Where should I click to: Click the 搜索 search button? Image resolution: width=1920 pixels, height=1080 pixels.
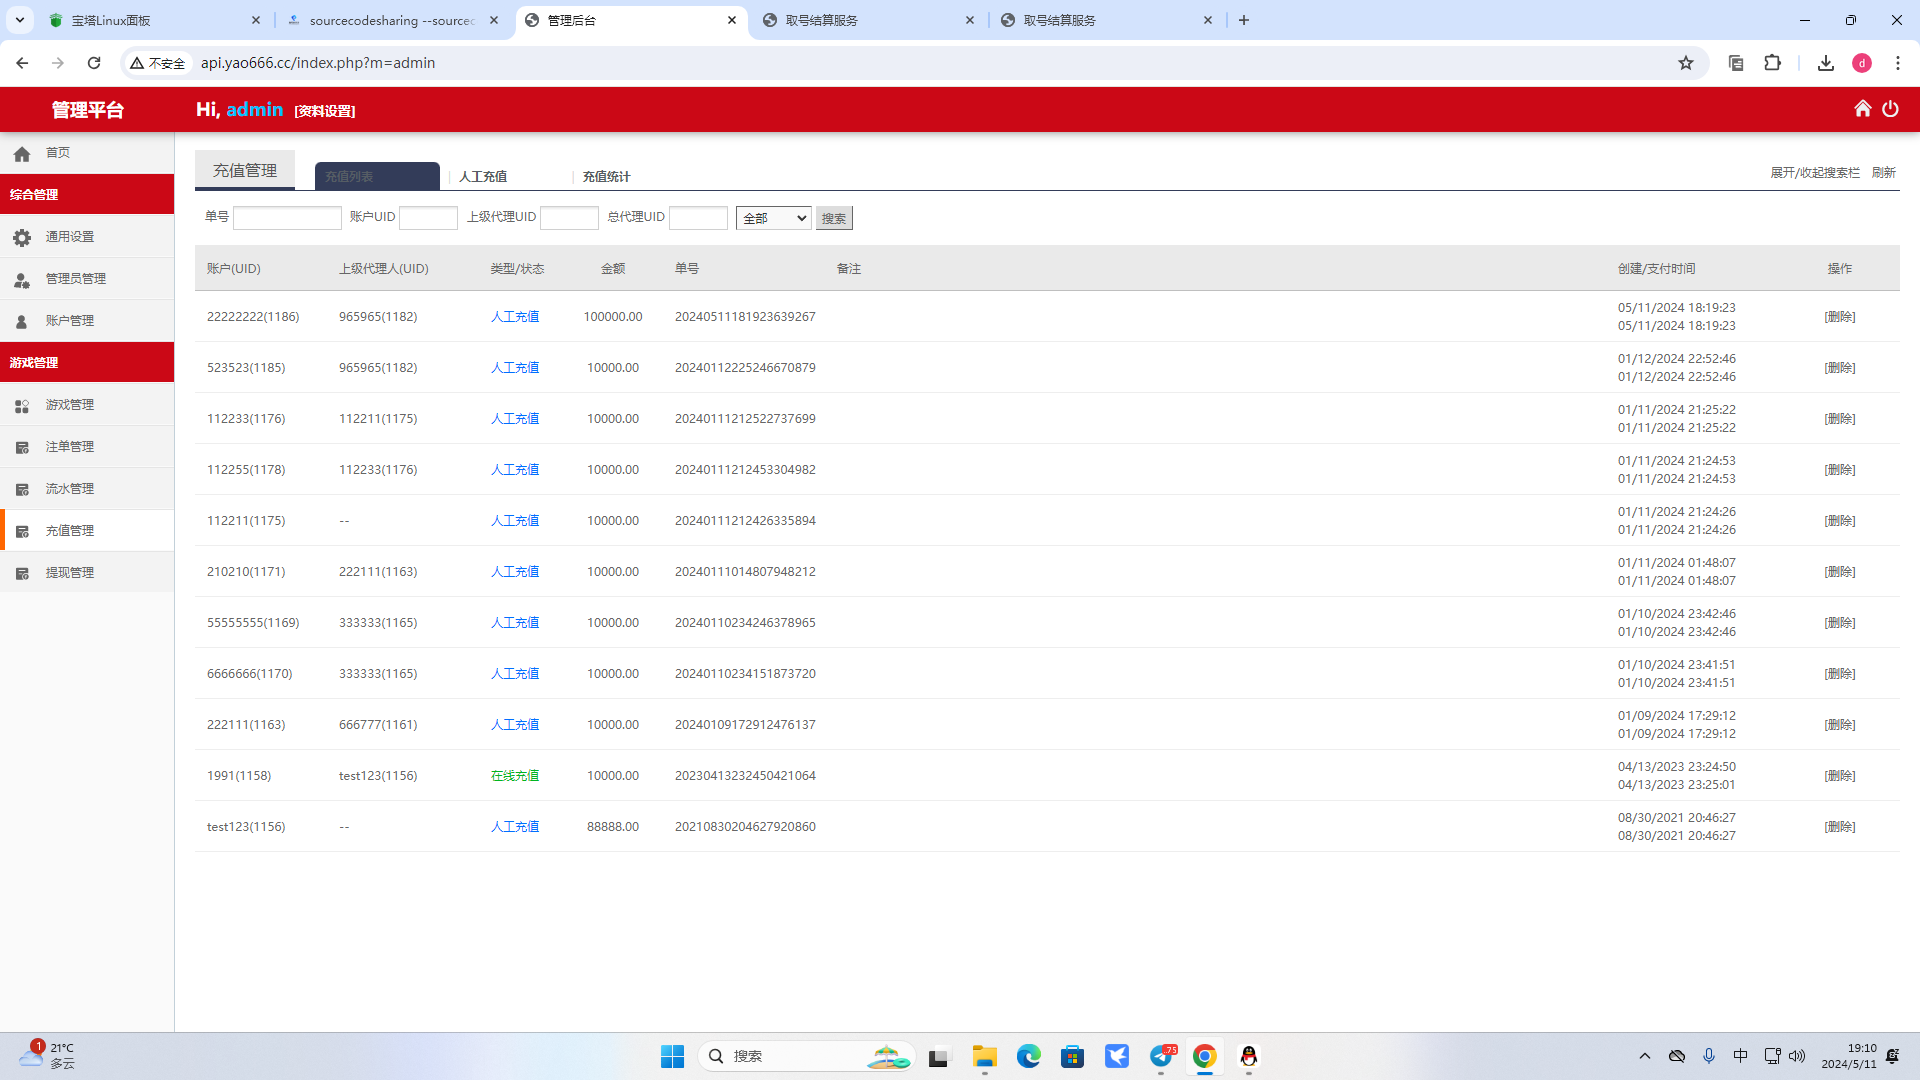[x=834, y=218]
